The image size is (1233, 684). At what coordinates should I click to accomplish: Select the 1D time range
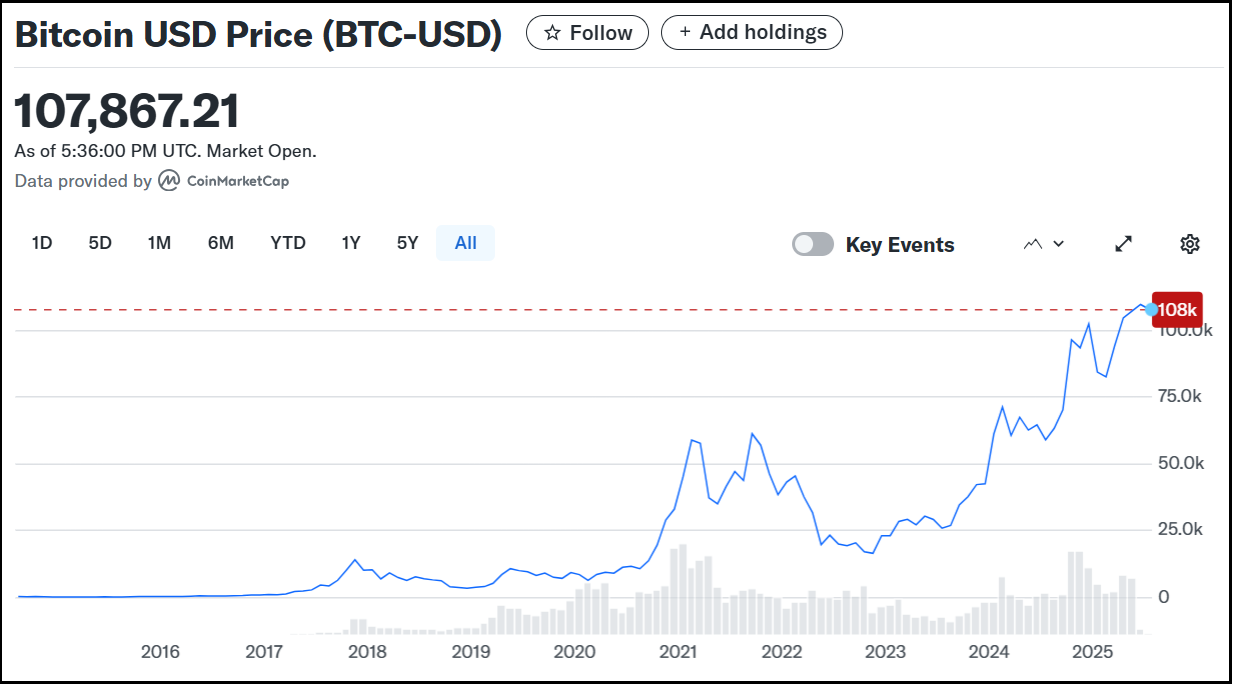(42, 243)
